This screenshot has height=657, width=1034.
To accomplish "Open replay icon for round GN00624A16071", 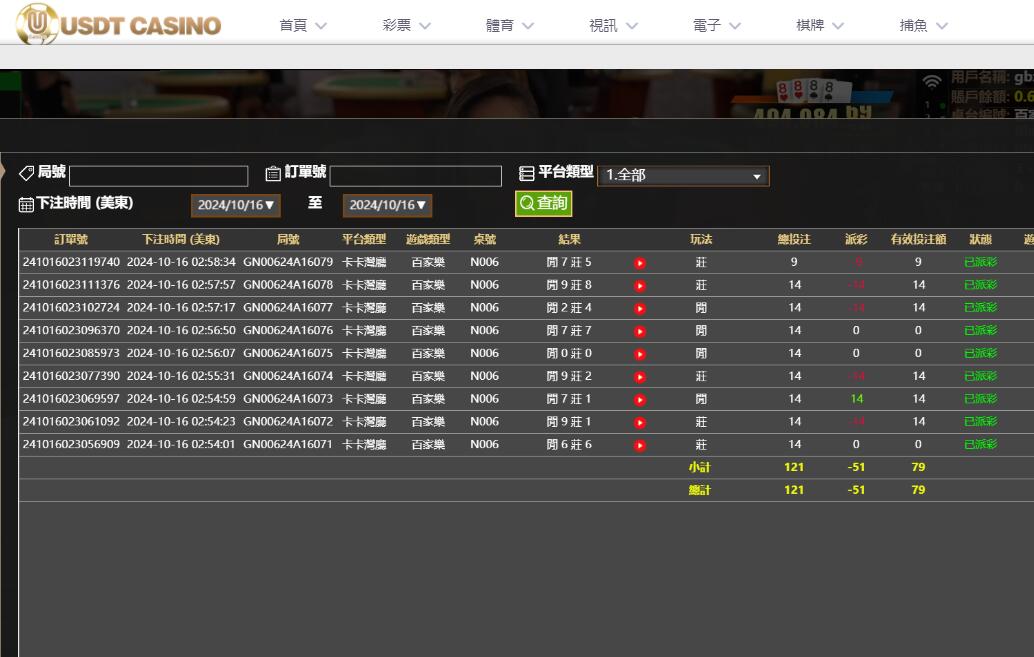I will tap(640, 445).
